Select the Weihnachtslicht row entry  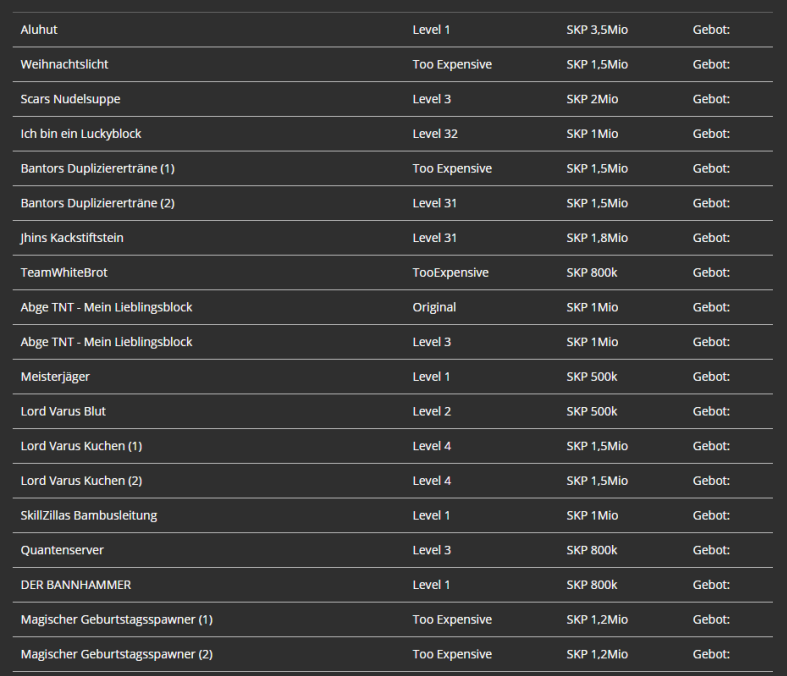point(392,64)
